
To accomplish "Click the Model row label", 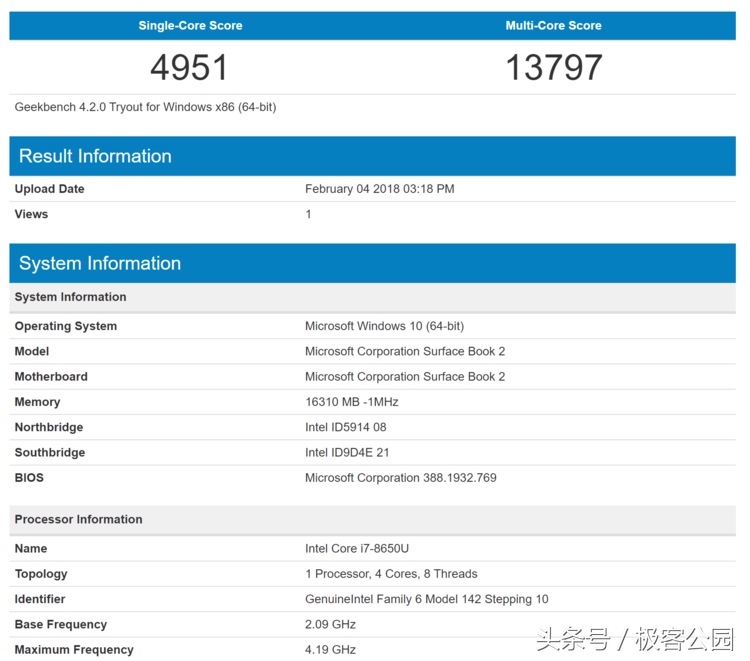I will [32, 352].
